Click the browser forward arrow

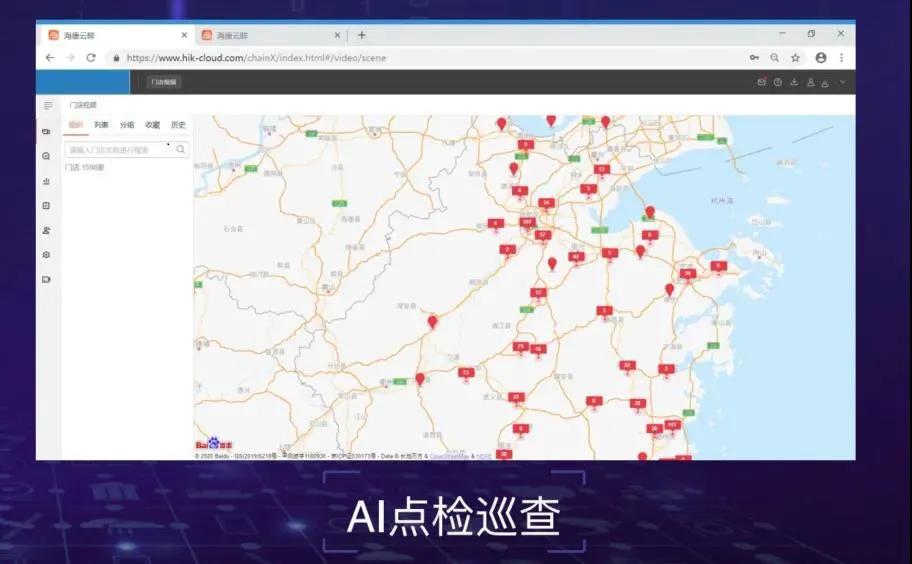70,58
